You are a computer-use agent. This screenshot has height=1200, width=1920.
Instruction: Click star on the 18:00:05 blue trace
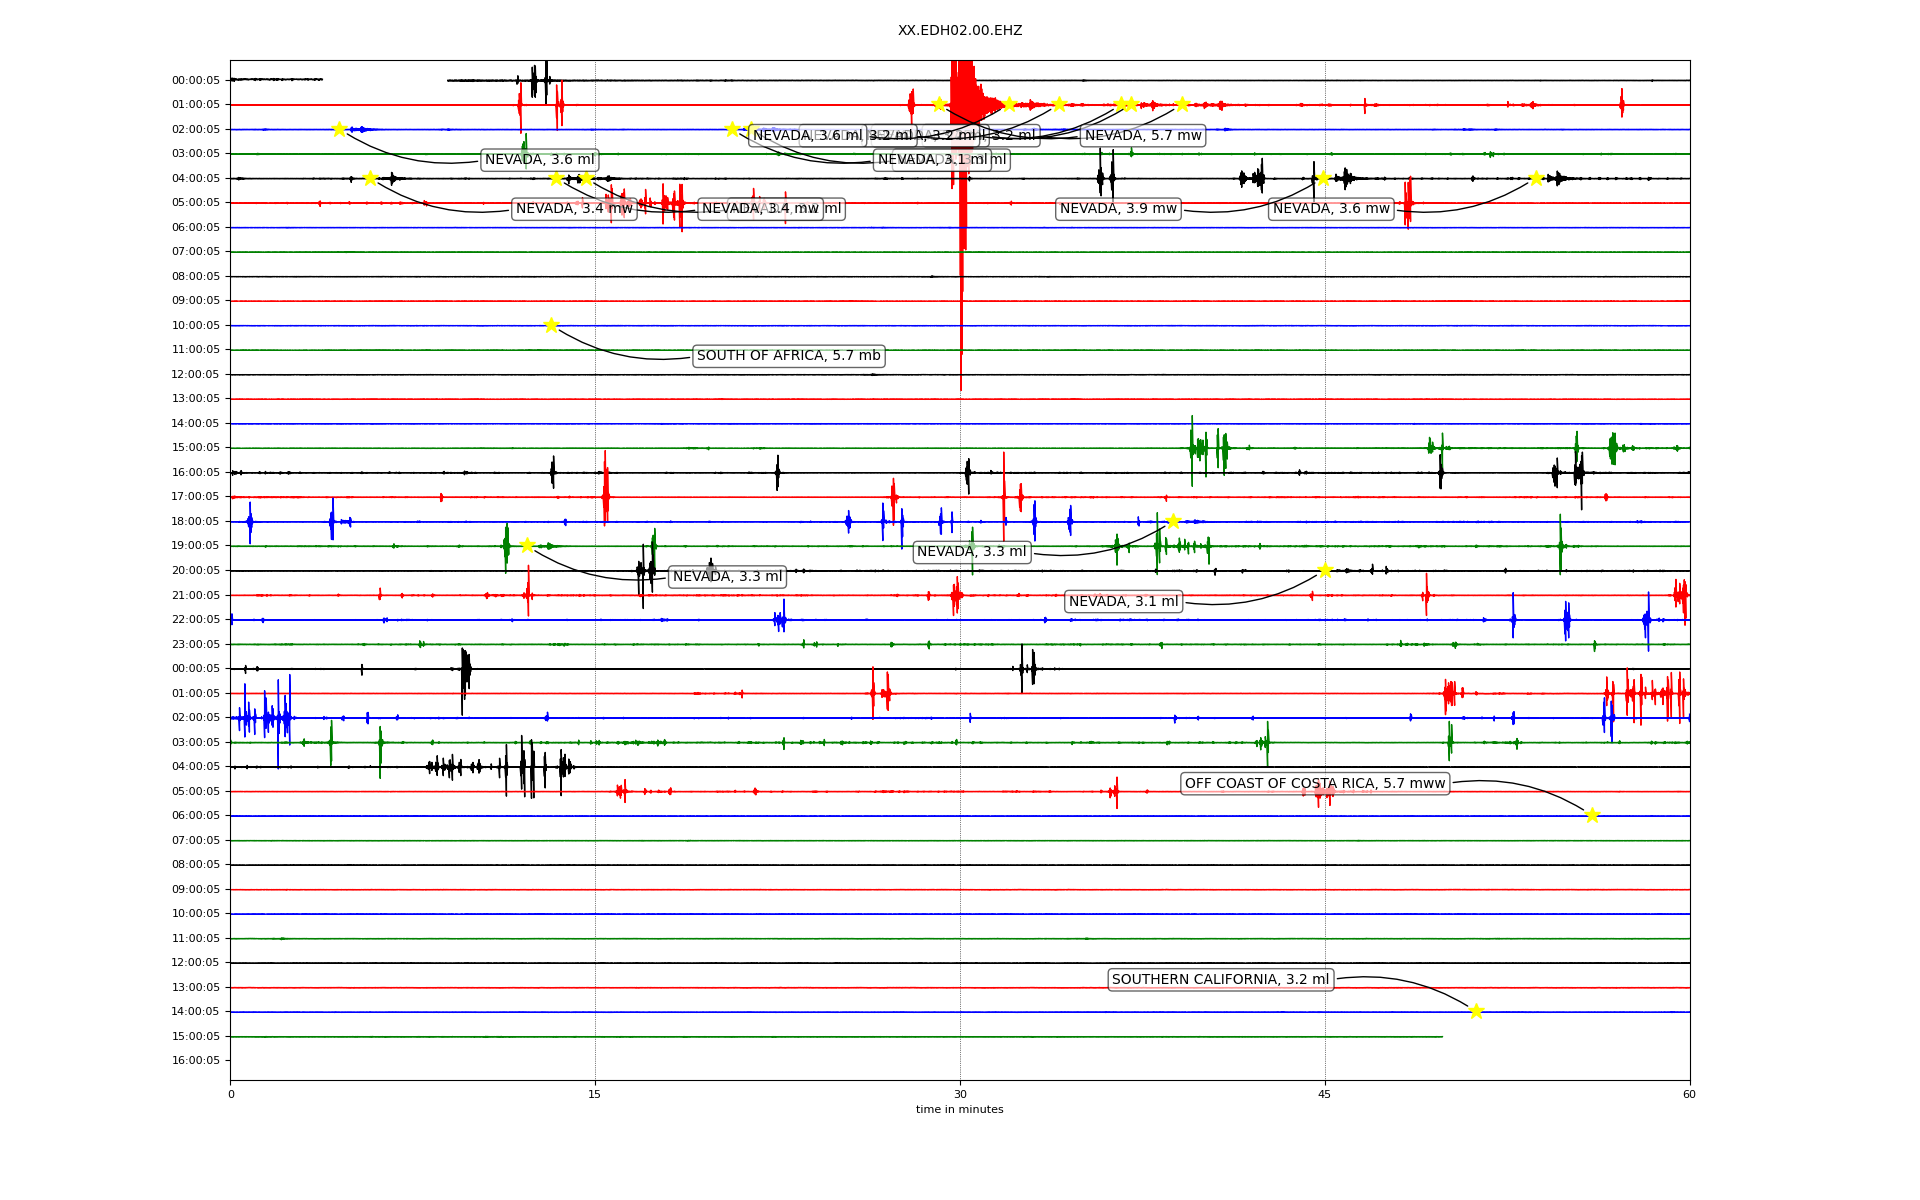[1173, 521]
